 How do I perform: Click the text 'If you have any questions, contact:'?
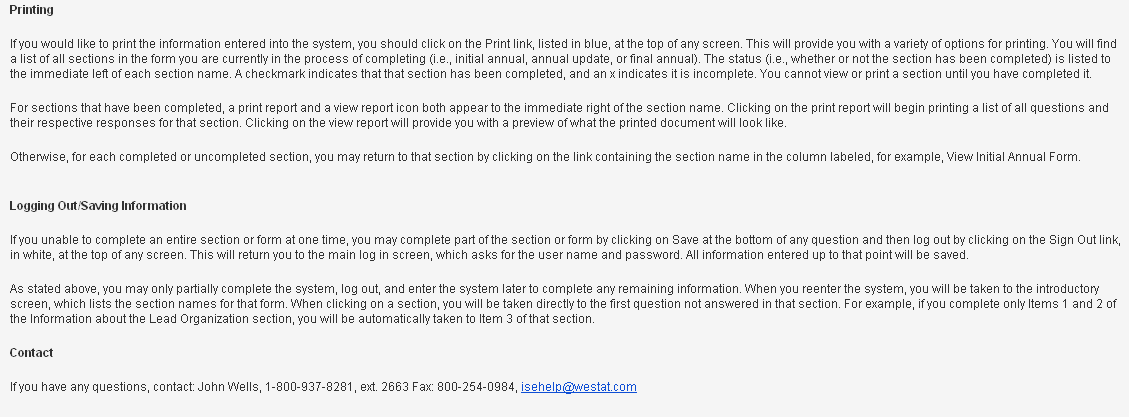(102, 387)
